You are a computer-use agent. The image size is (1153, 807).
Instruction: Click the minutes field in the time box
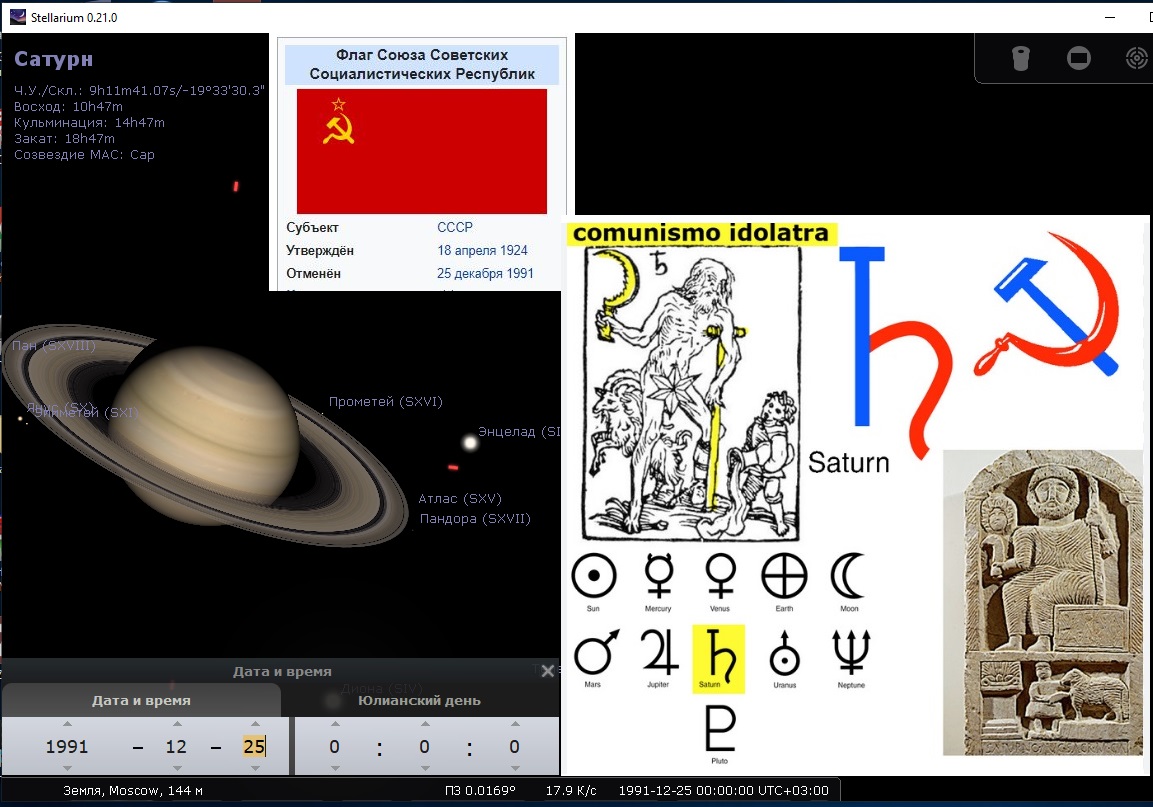pos(424,747)
